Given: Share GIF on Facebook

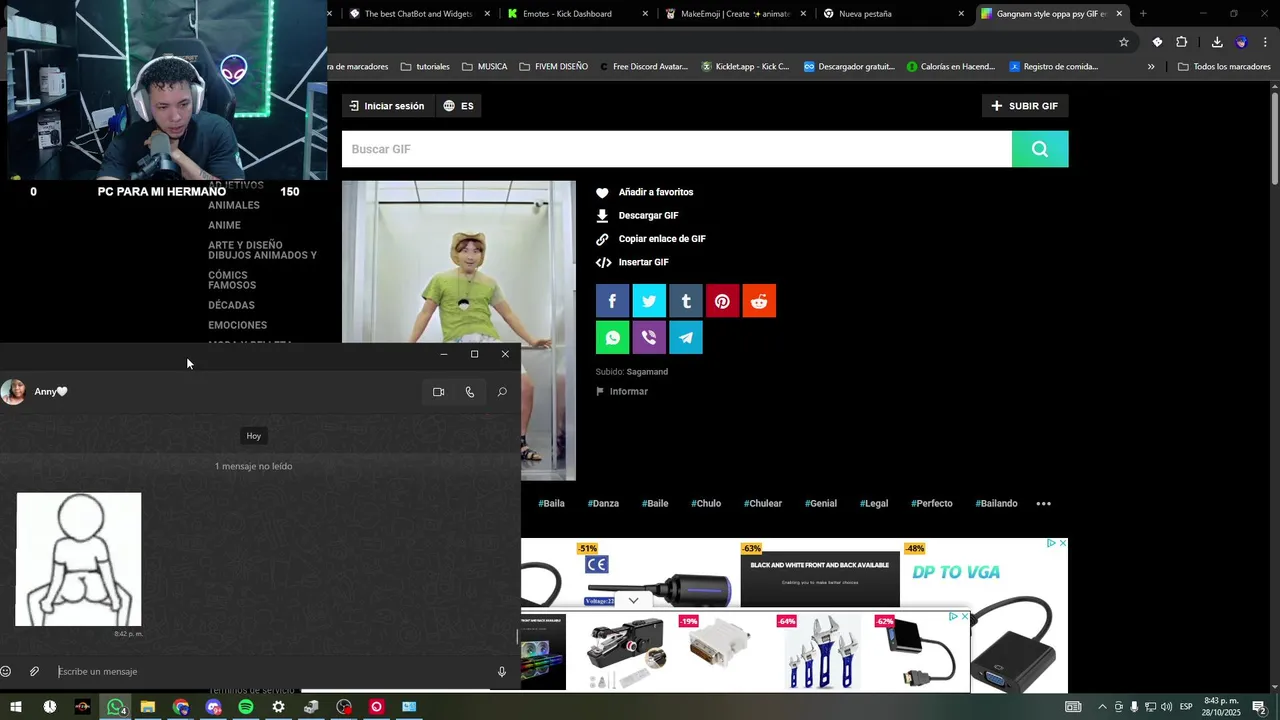Looking at the screenshot, I should [x=613, y=301].
